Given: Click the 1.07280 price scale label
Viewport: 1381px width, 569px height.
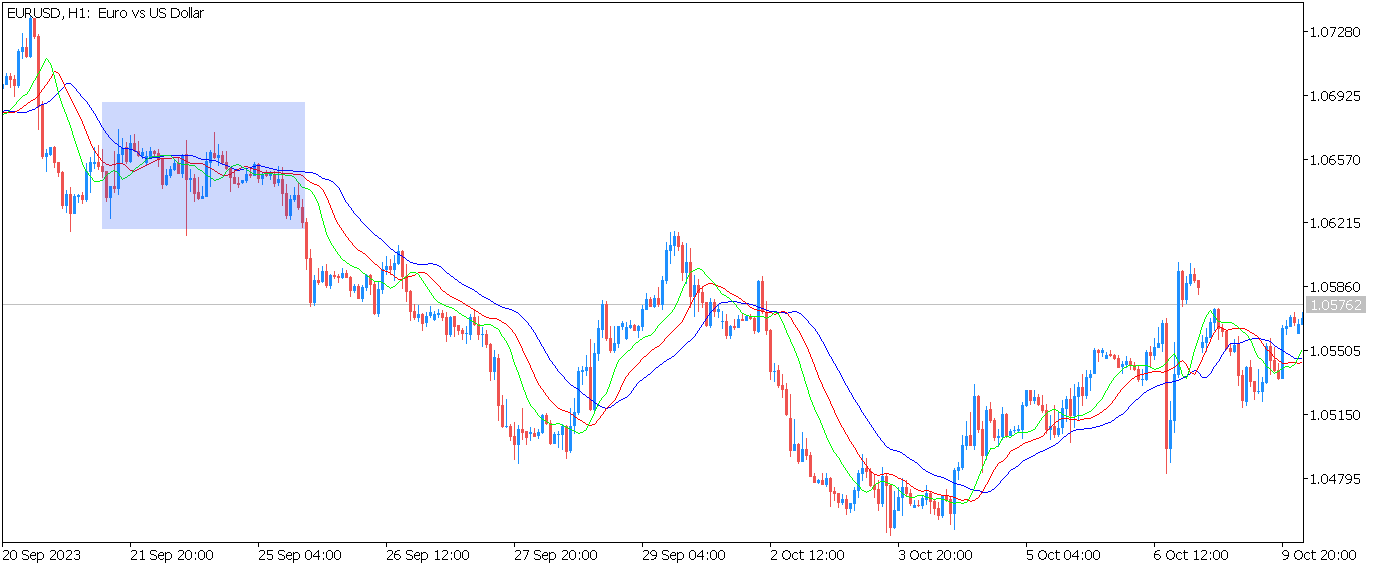Looking at the screenshot, I should point(1335,33).
